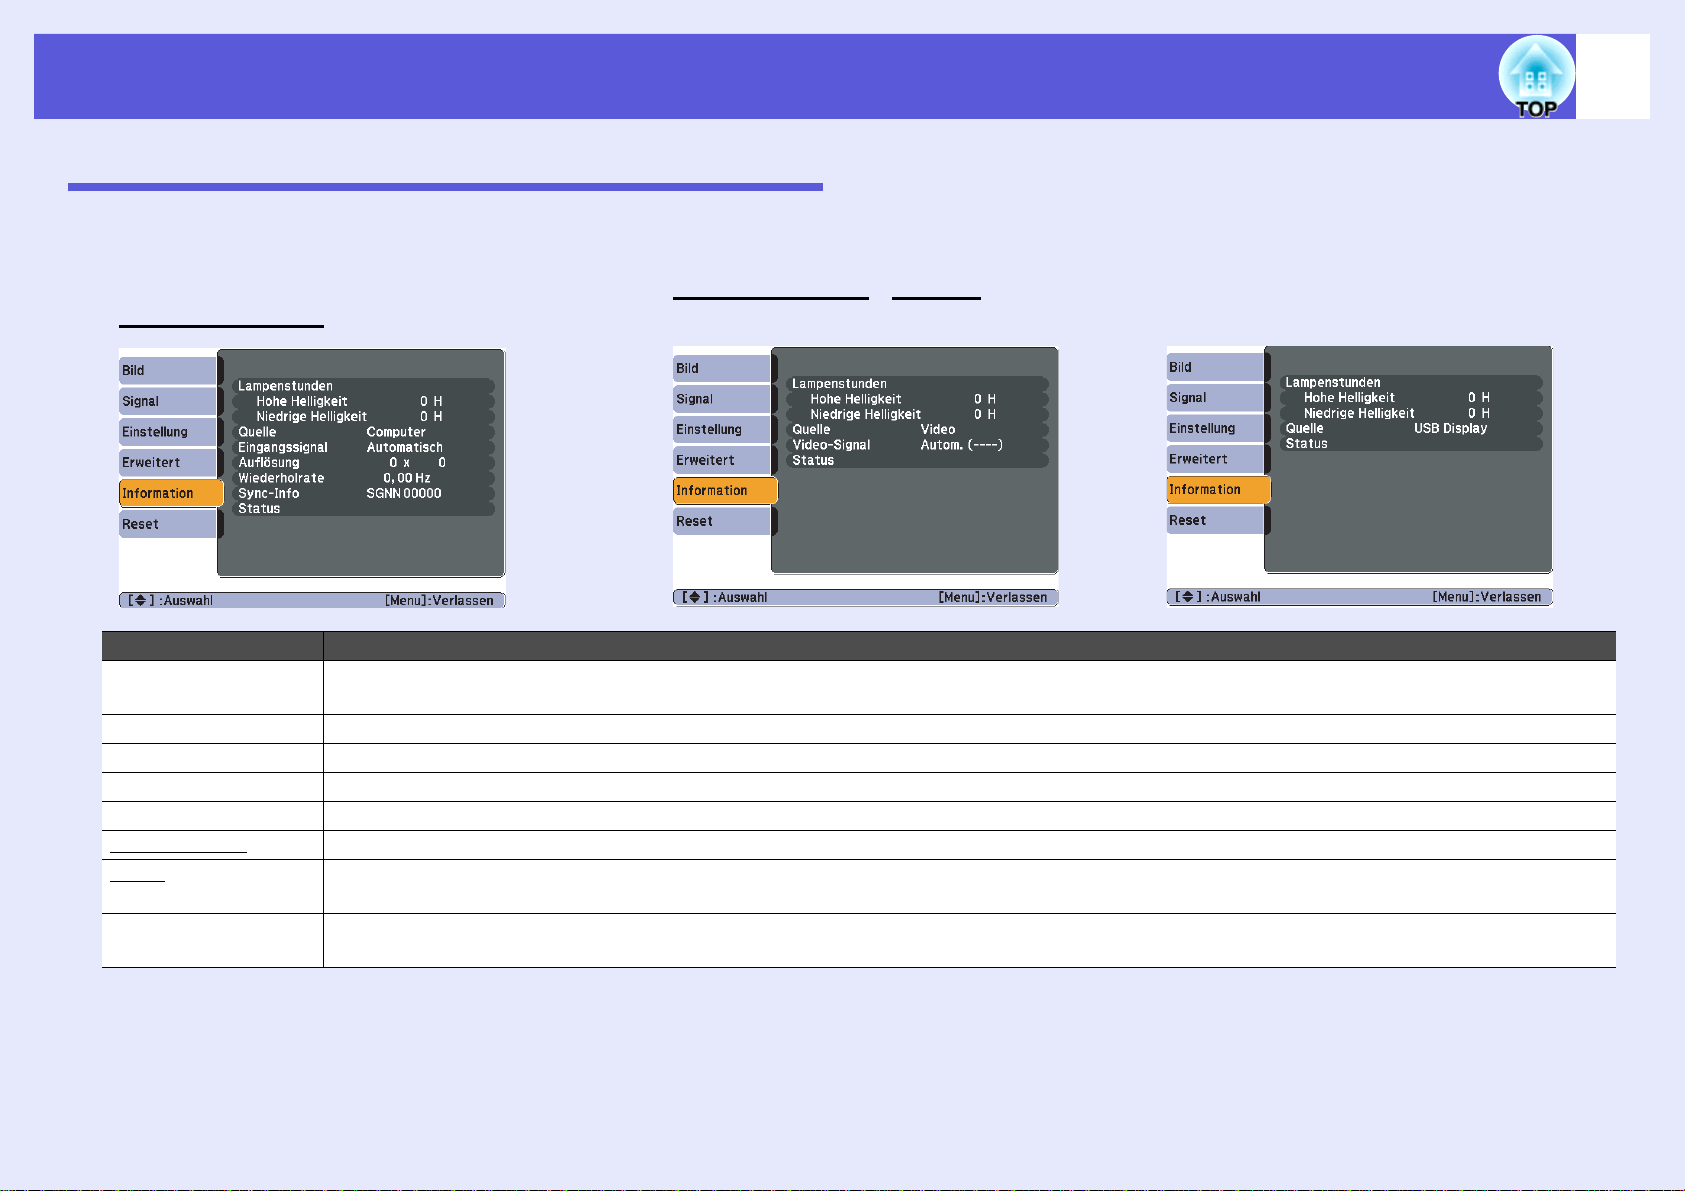Image resolution: width=1685 pixels, height=1191 pixels.
Task: Select Einstellung in the USB Display menu
Action: pyautogui.click(x=1215, y=428)
